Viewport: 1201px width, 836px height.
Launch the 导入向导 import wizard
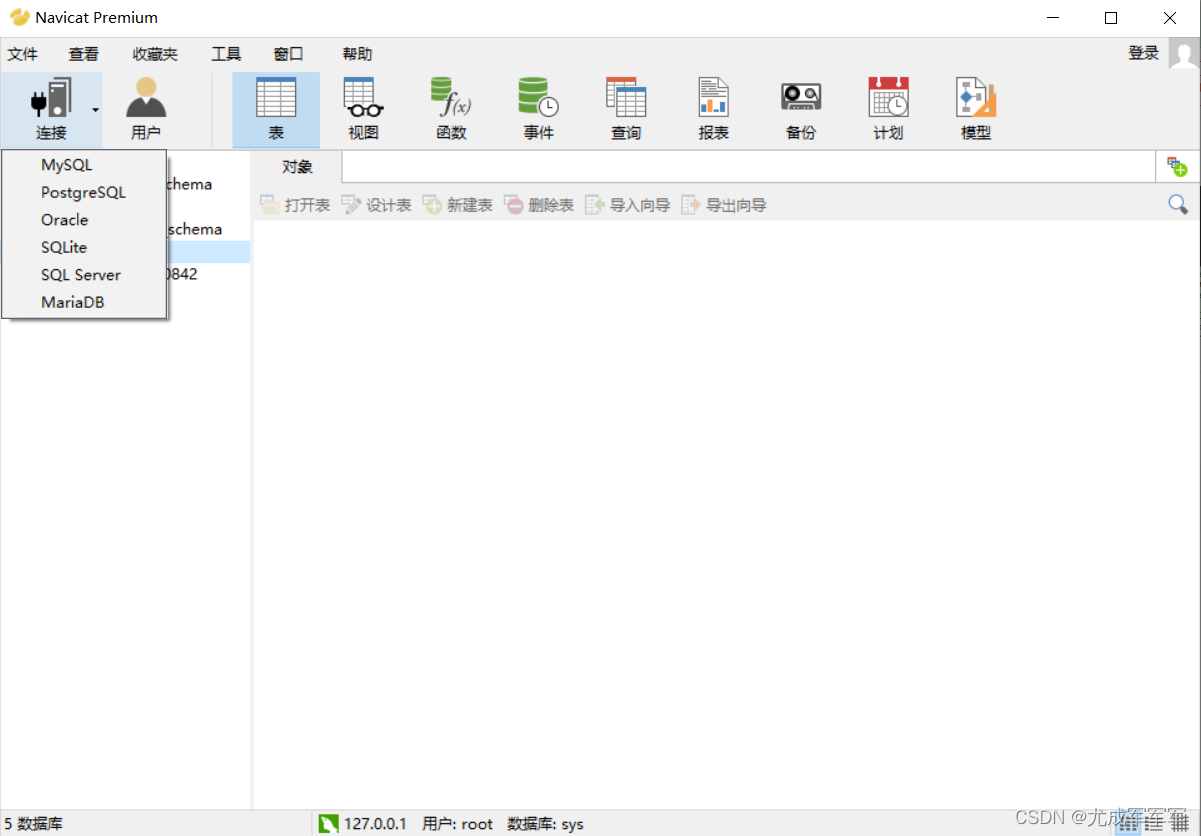(627, 205)
